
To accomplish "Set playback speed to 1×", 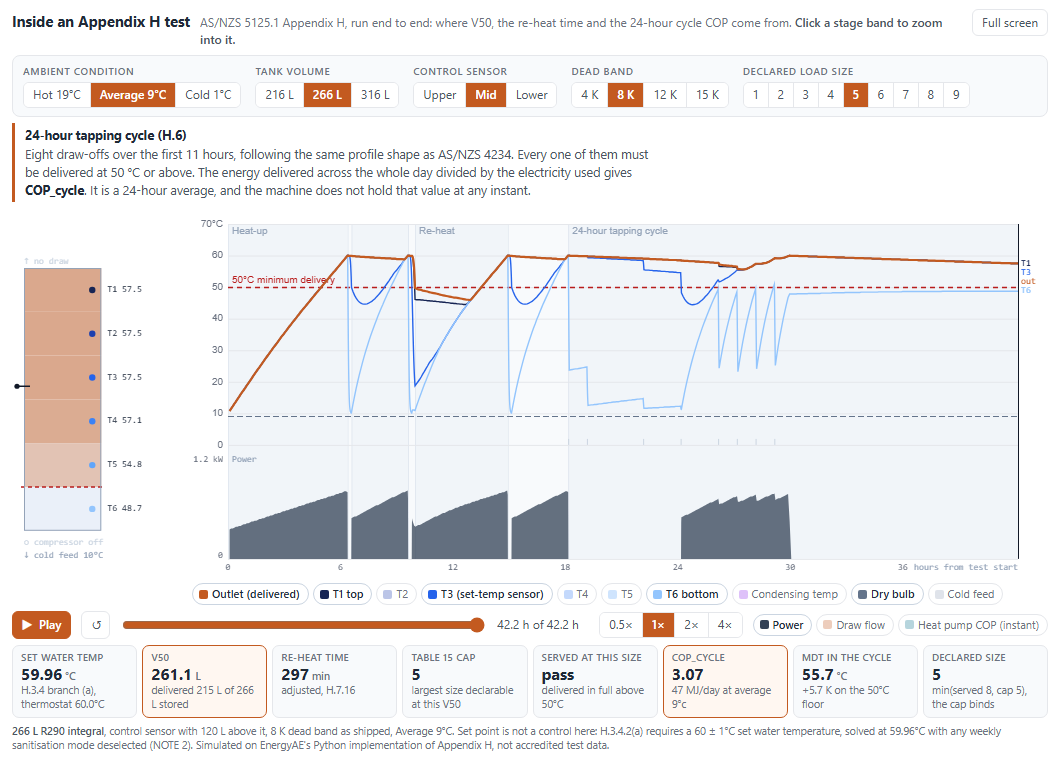I will (658, 625).
